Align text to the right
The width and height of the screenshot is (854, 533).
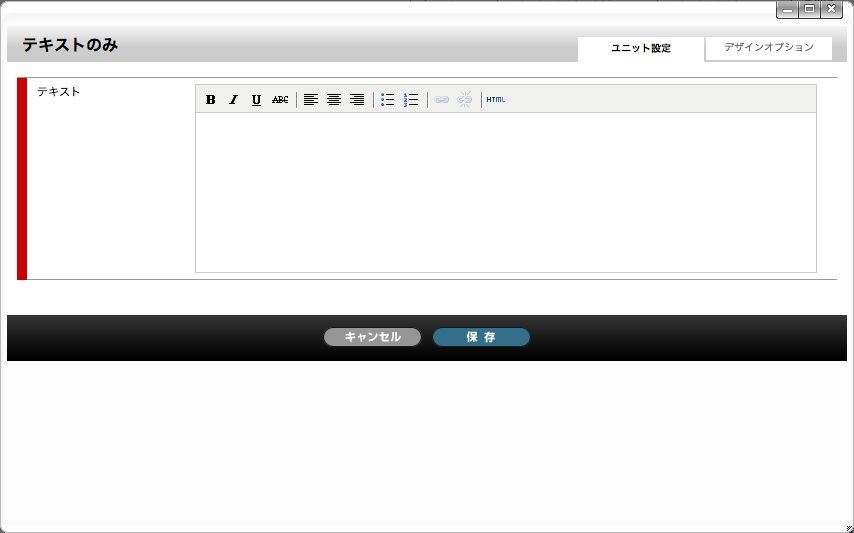click(357, 100)
